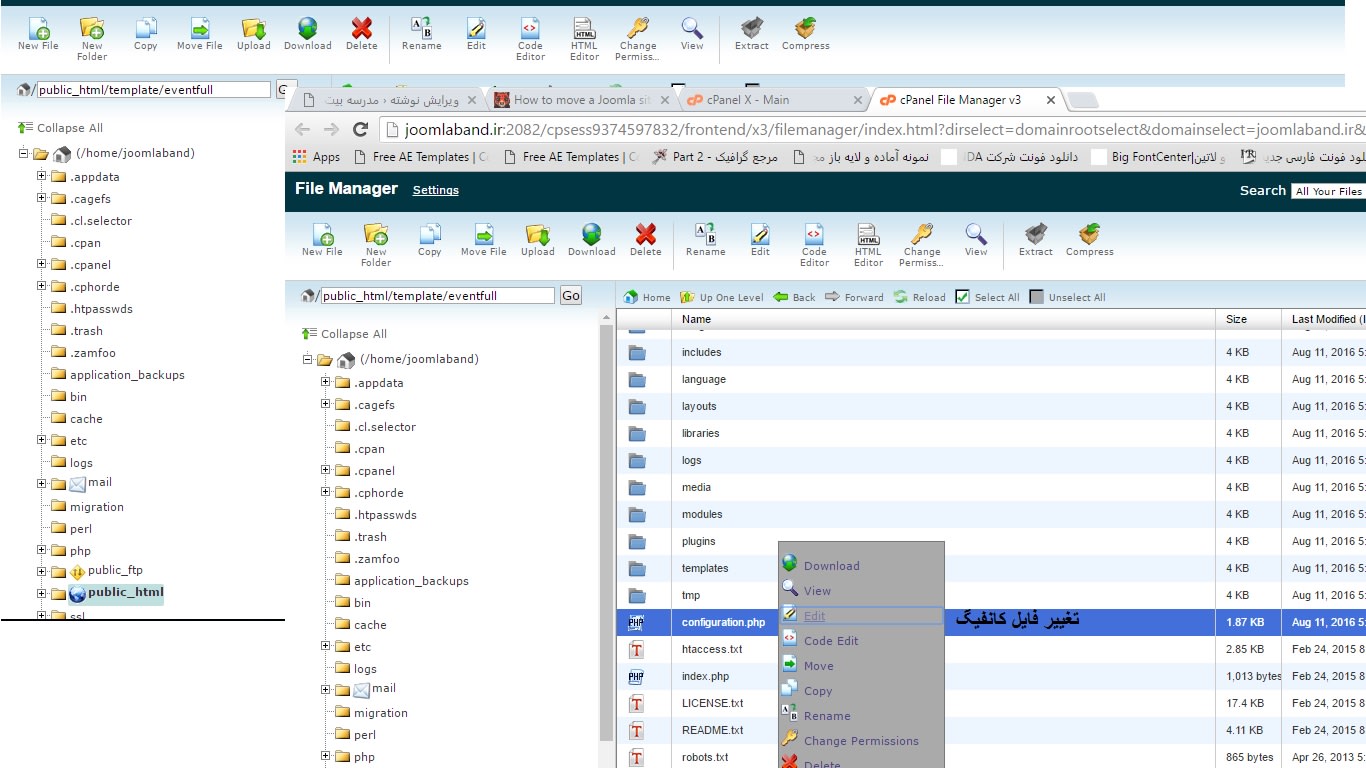Click New File icon in the background window toolbar
1366x768 pixels.
point(38,28)
